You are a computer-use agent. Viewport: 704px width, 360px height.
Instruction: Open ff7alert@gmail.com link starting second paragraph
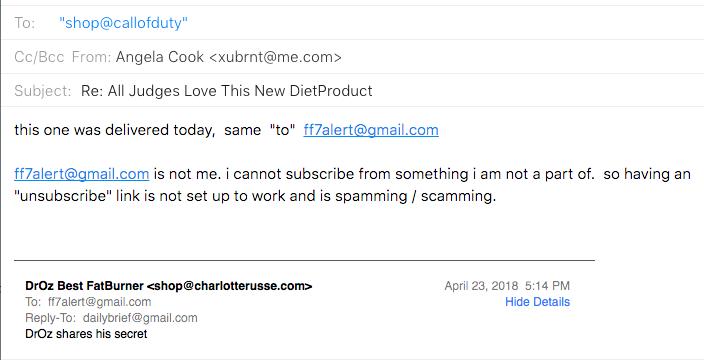[x=82, y=174]
